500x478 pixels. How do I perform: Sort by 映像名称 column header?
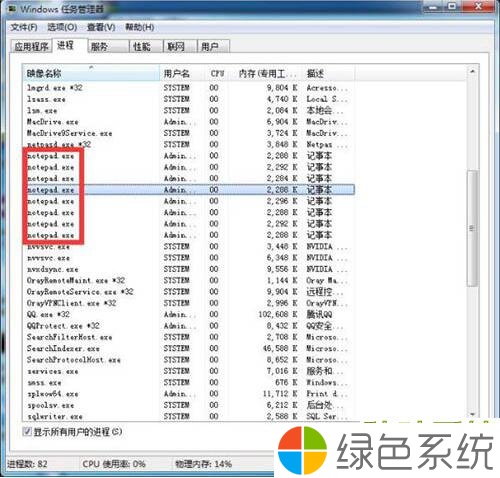click(91, 73)
